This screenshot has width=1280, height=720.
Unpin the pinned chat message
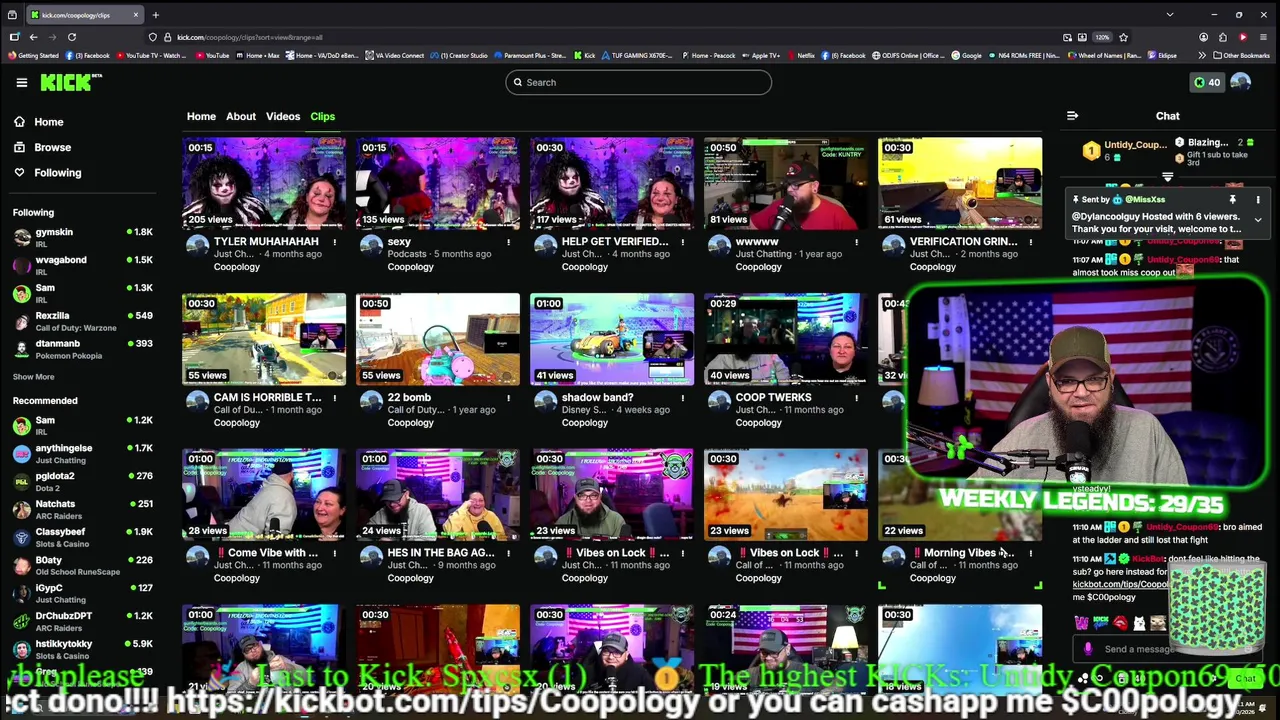point(1232,200)
